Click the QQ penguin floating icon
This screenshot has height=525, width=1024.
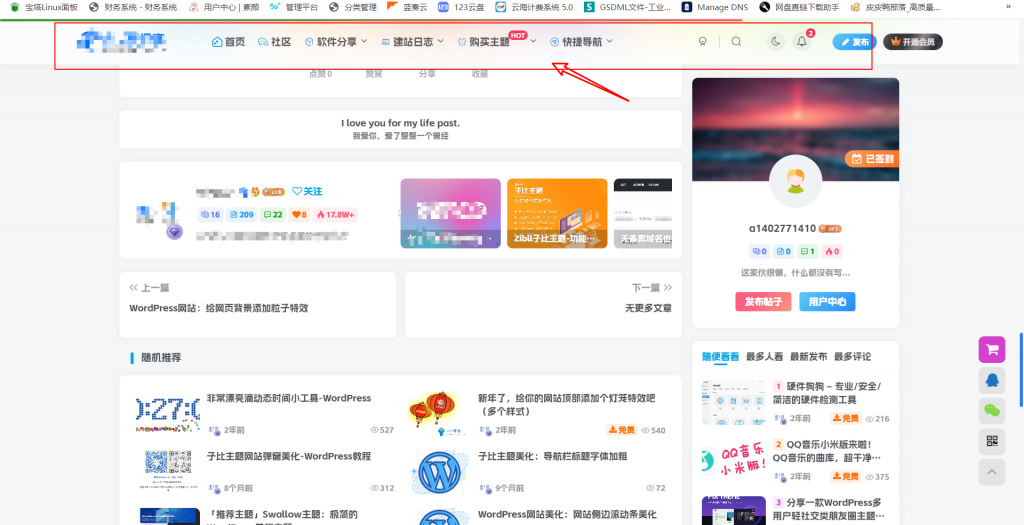[x=991, y=380]
